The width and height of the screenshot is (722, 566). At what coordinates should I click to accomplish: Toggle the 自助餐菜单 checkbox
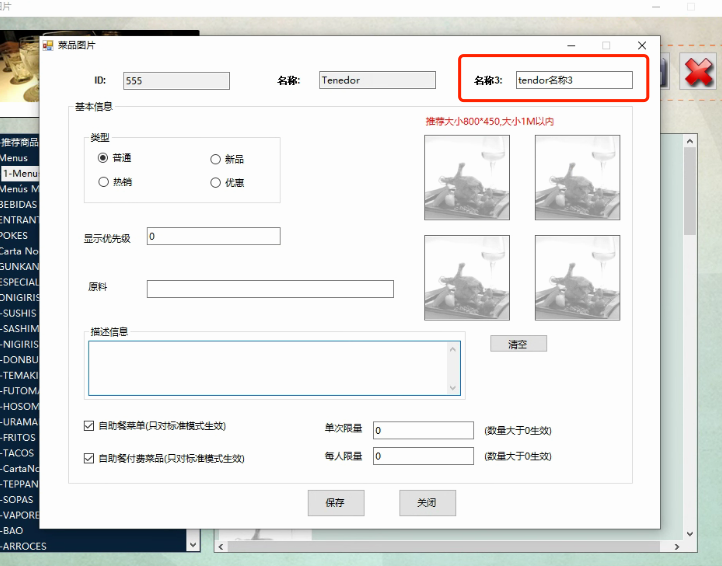89,426
